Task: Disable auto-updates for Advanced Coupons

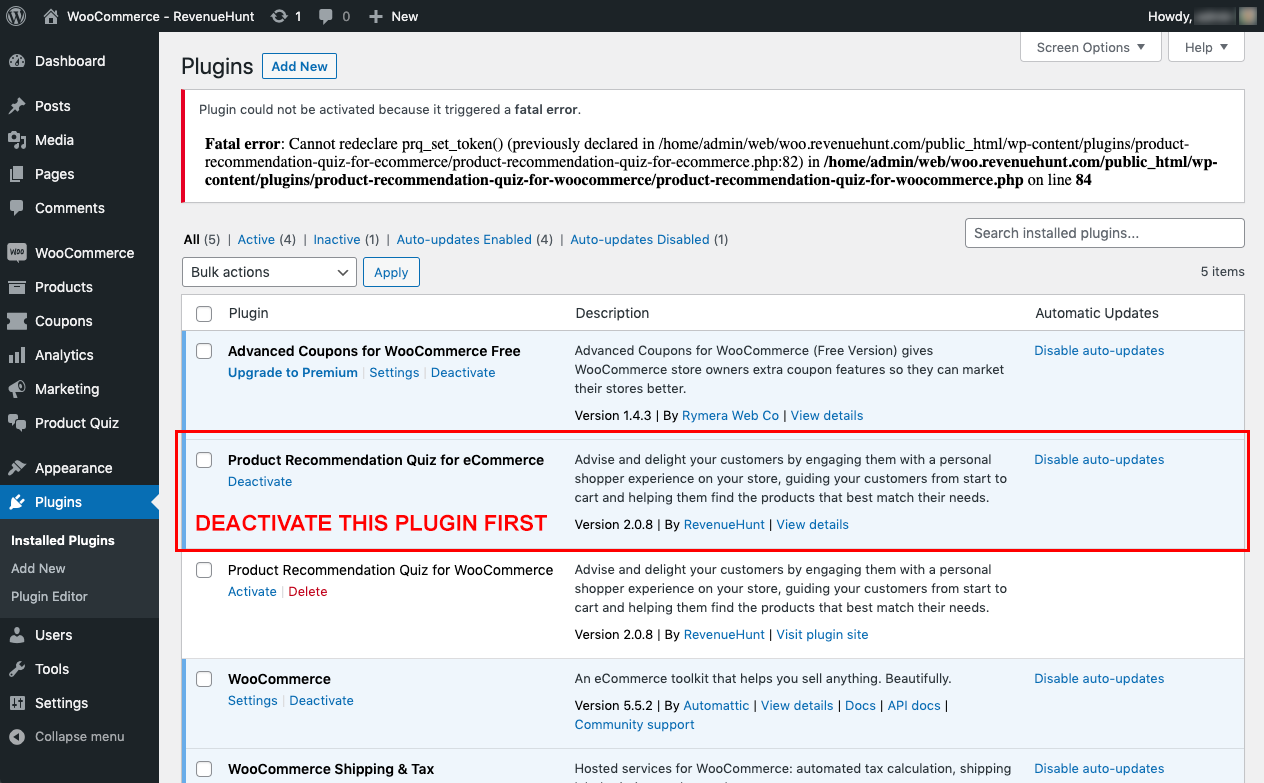Action: coord(1099,351)
